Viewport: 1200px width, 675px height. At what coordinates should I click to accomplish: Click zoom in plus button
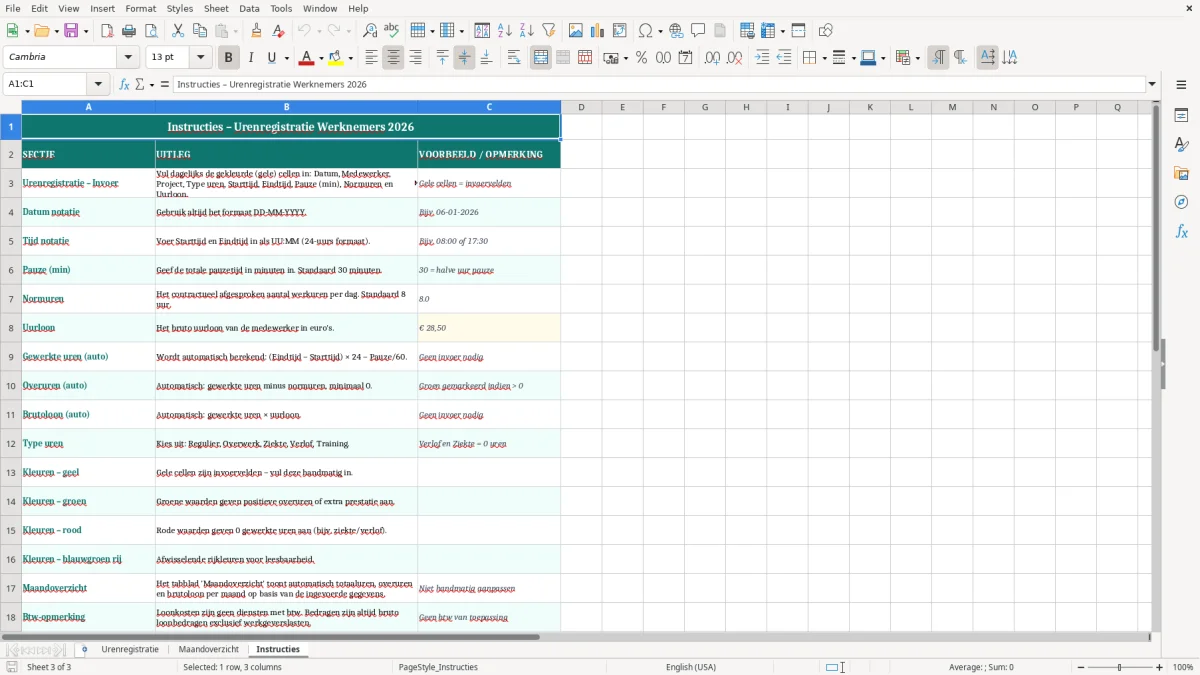point(1160,667)
